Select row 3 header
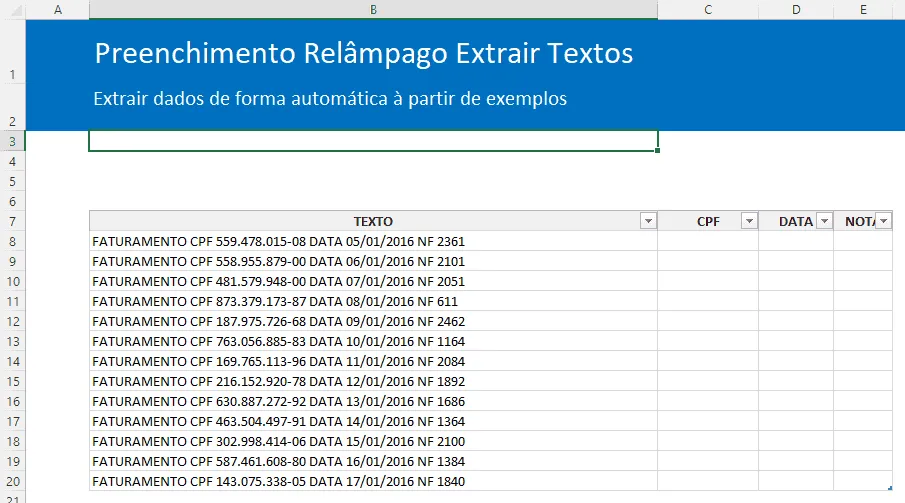Viewport: 905px width, 503px height. 13,141
